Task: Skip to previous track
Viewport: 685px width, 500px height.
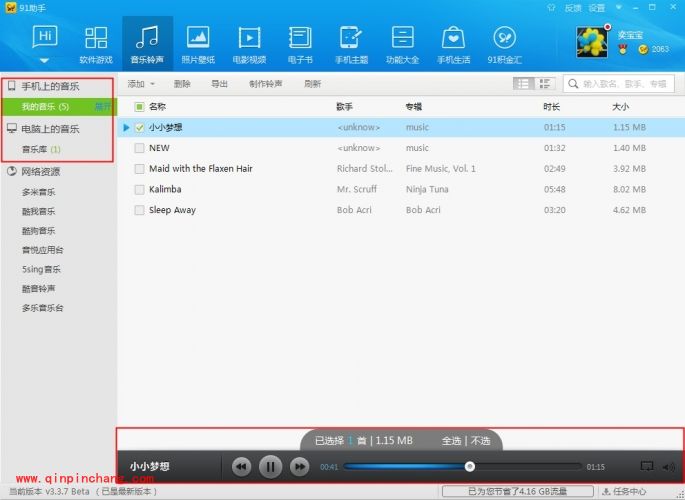Action: click(x=242, y=467)
